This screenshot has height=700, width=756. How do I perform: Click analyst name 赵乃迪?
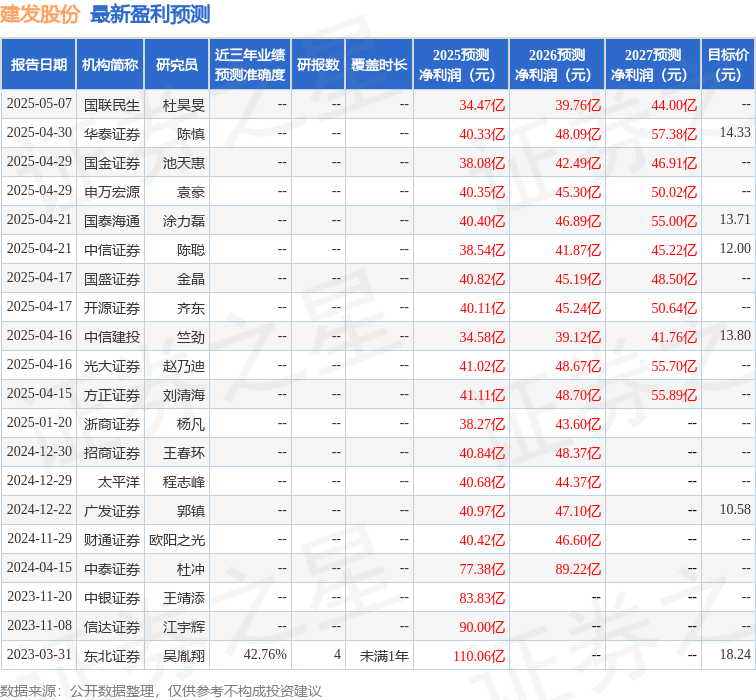coord(184,366)
